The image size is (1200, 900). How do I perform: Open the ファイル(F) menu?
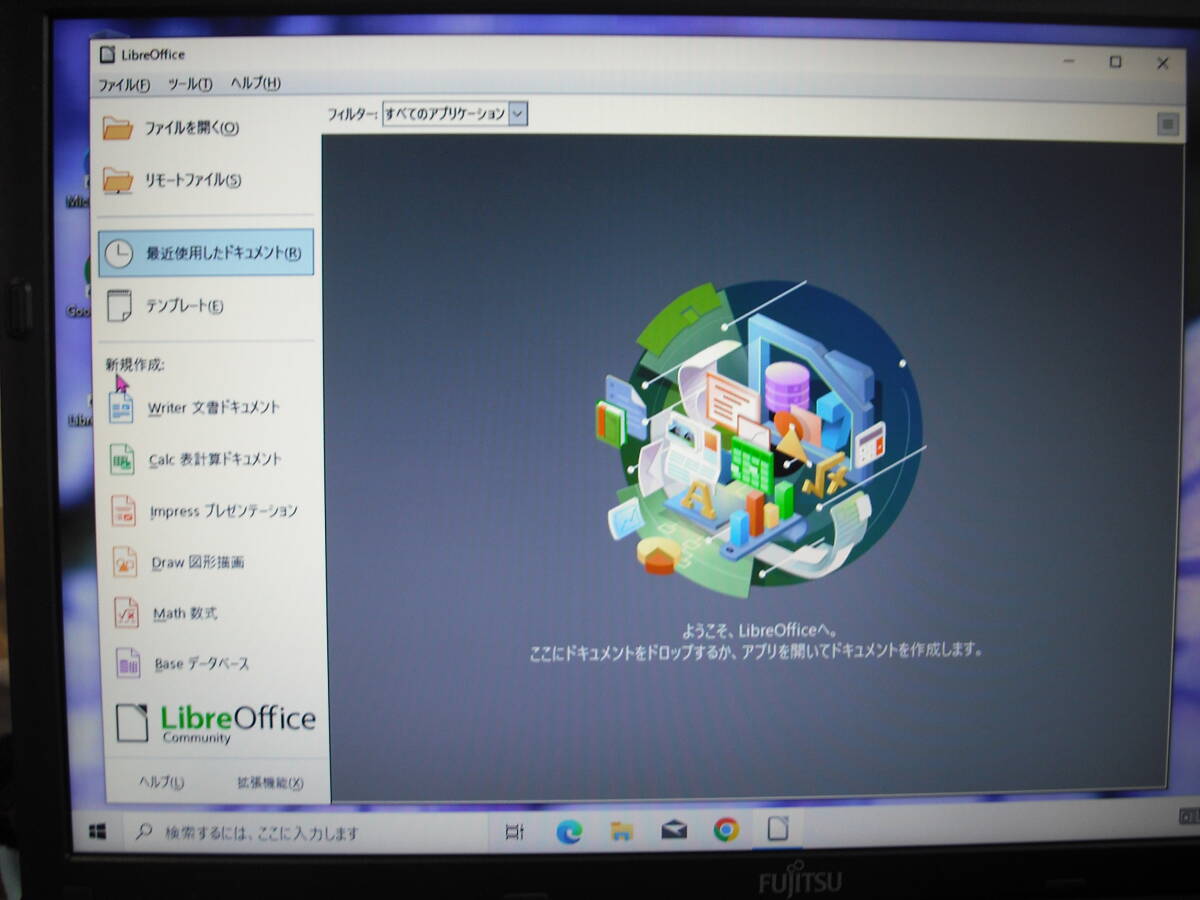124,85
